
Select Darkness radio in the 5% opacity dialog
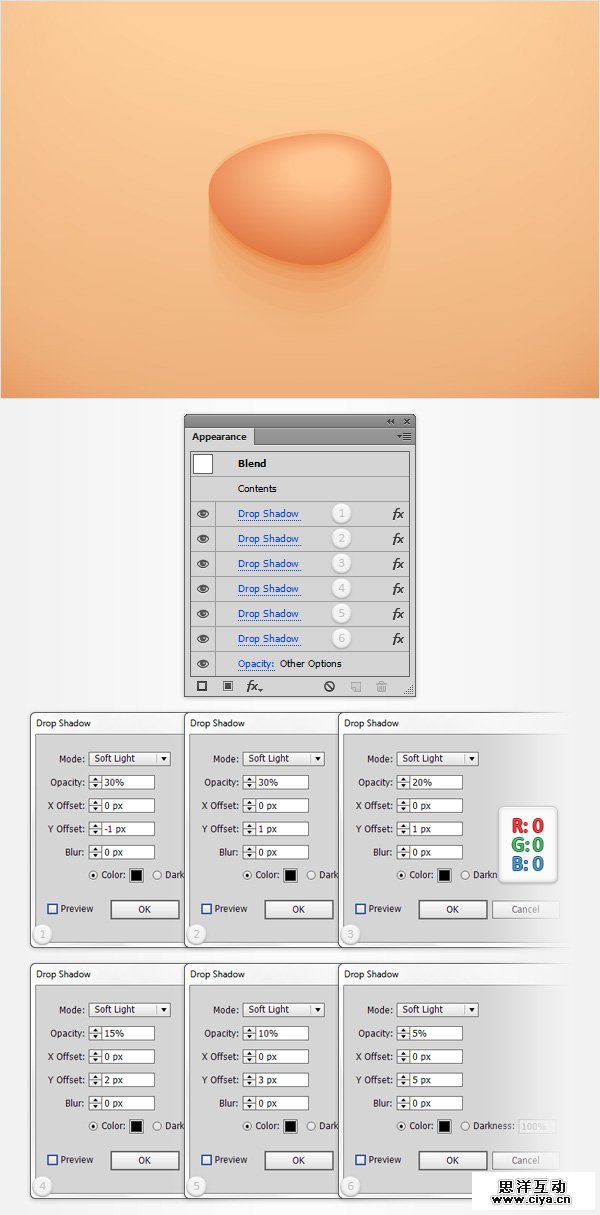(465, 1126)
